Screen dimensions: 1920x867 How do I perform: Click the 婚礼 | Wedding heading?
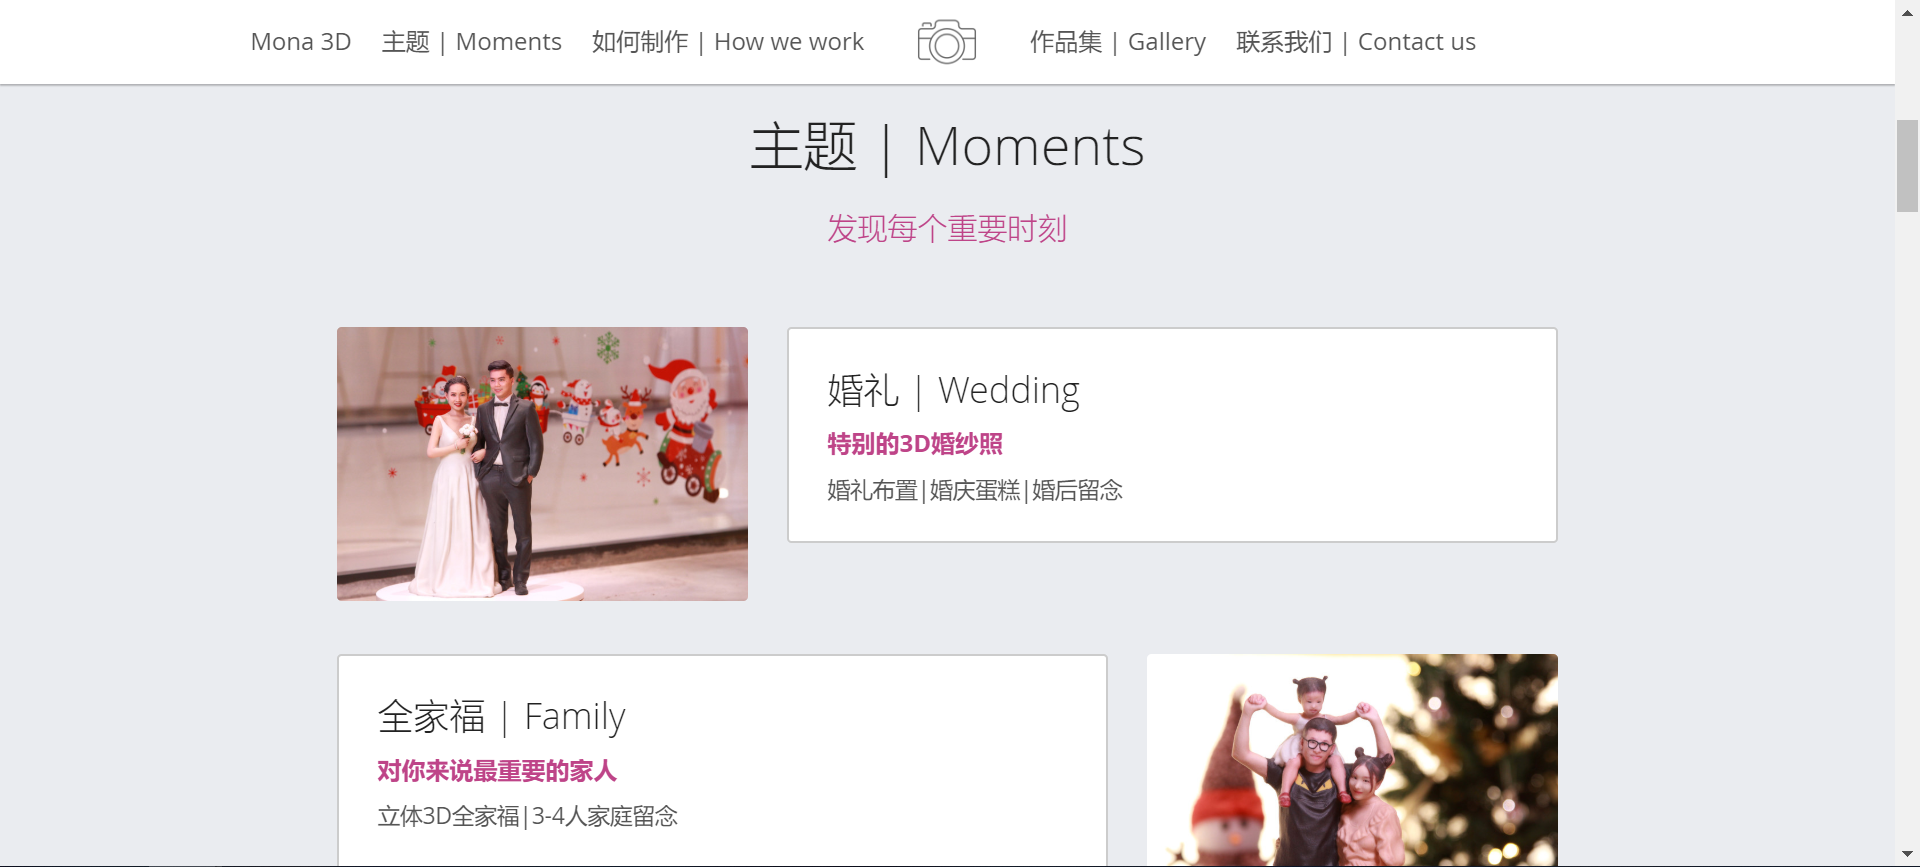point(953,390)
